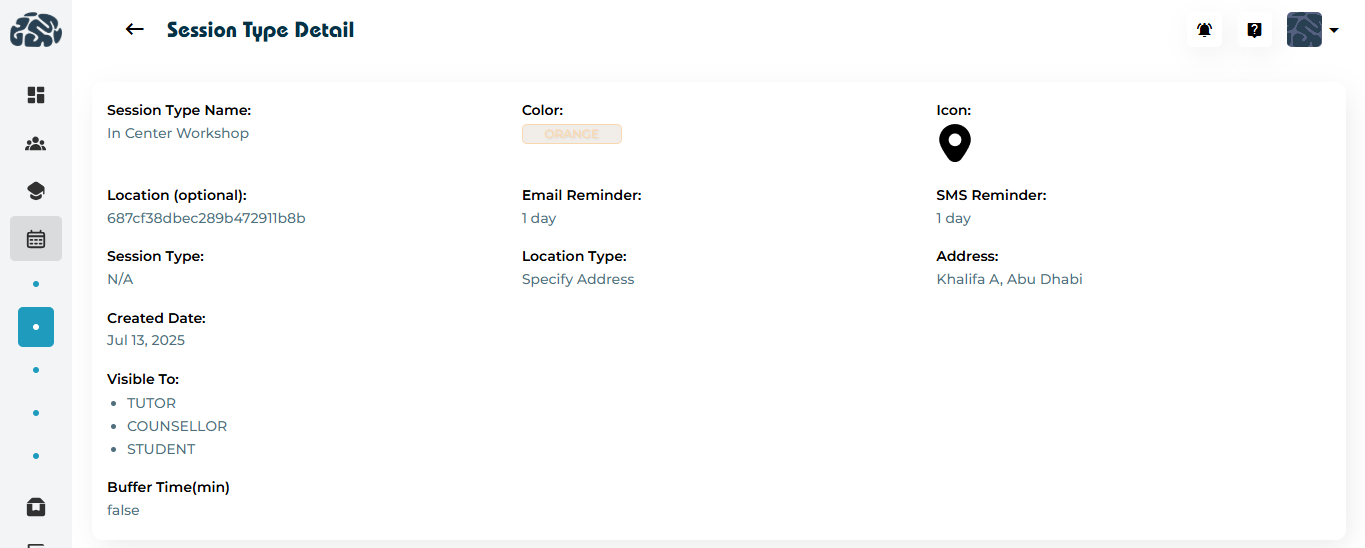Image resolution: width=1365 pixels, height=548 pixels.
Task: Select the first submenu dot under calendar
Action: coord(36,284)
